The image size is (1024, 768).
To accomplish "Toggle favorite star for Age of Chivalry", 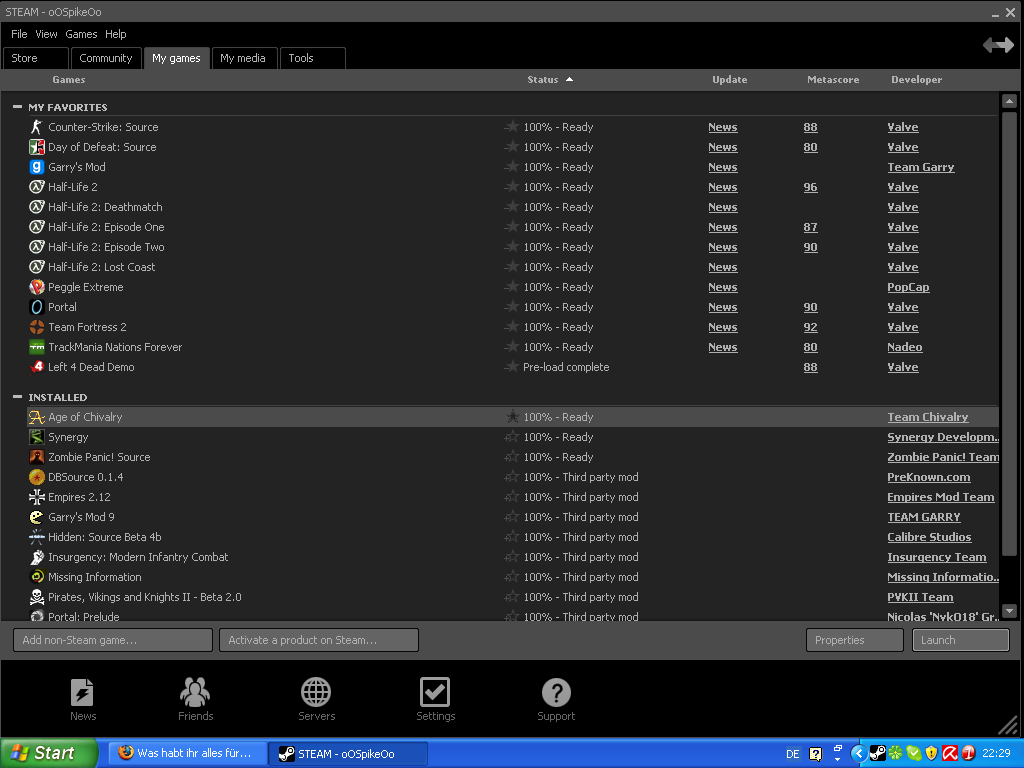I will 512,417.
